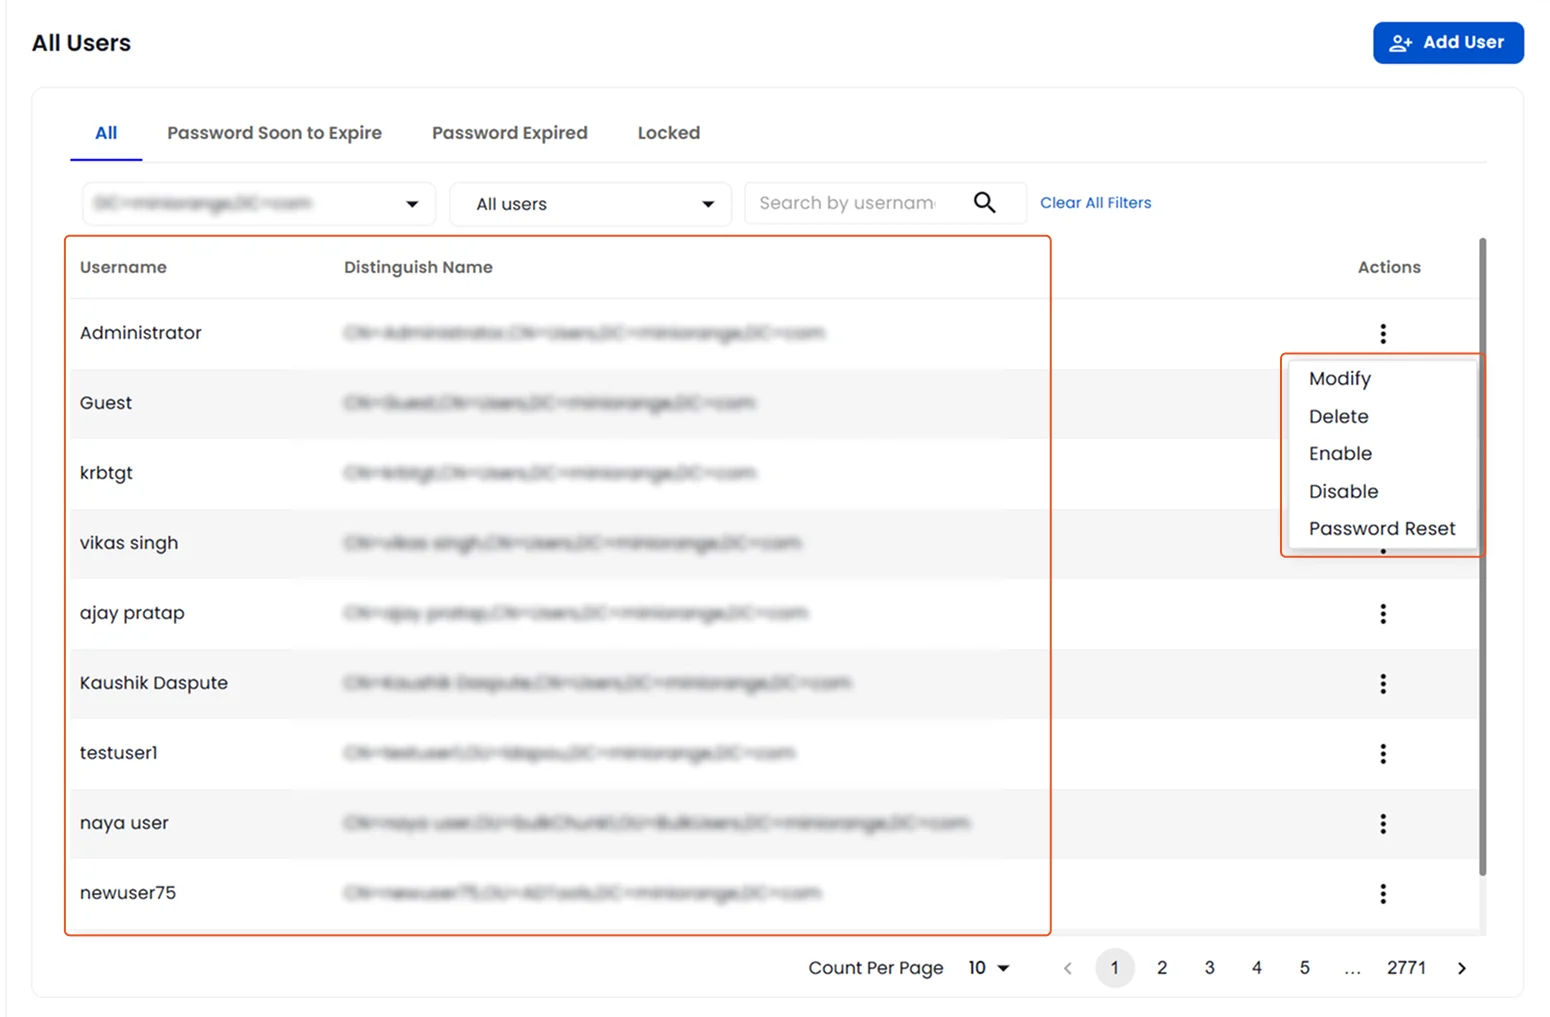The width and height of the screenshot is (1550, 1017).
Task: Open the Actions kebab menu for Administrator
Action: click(1383, 333)
